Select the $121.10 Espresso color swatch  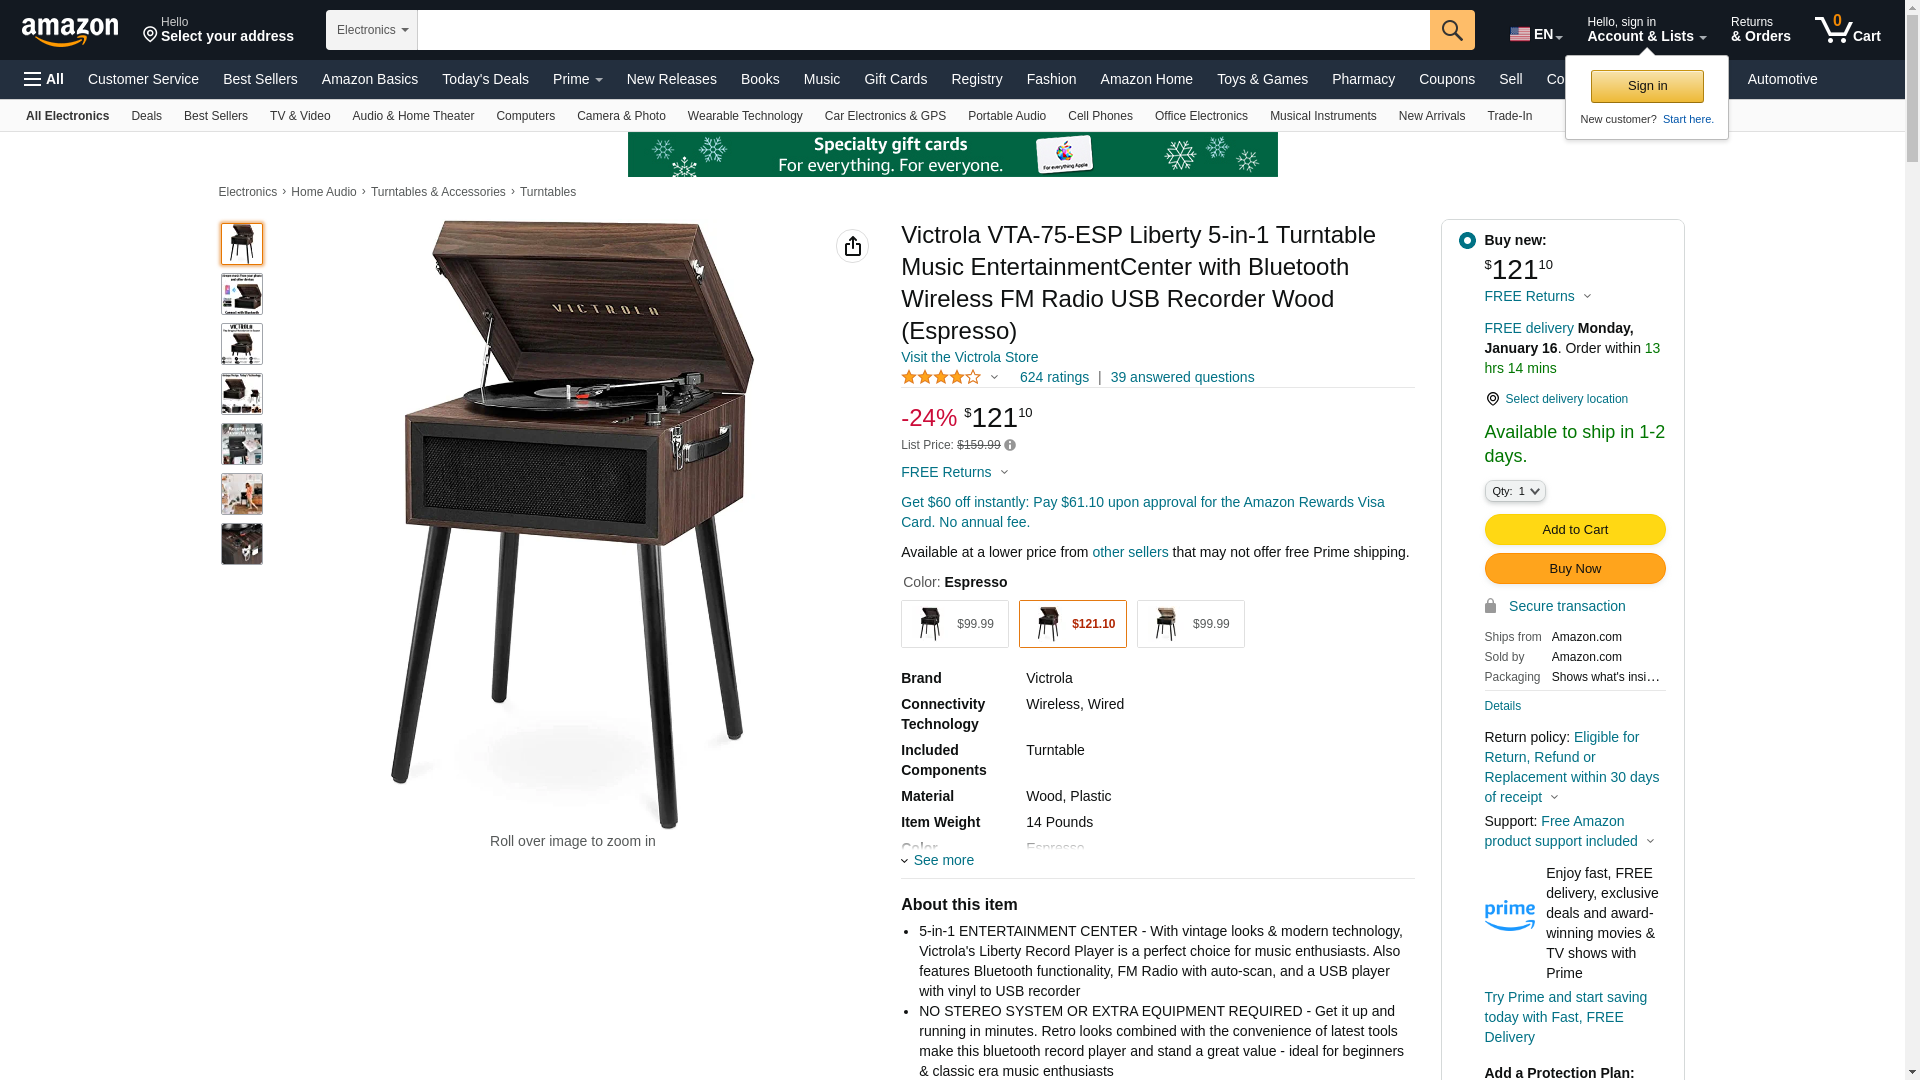click(x=1072, y=624)
